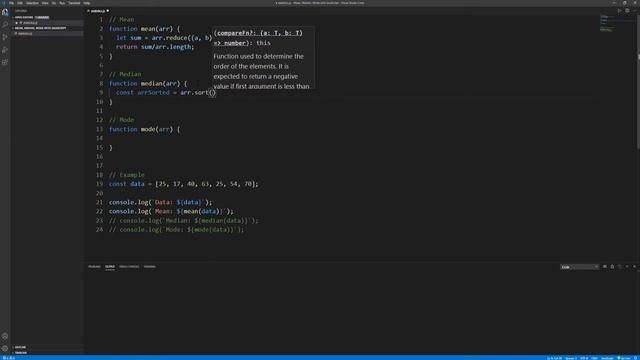Open the Edit menu

(20, 3)
